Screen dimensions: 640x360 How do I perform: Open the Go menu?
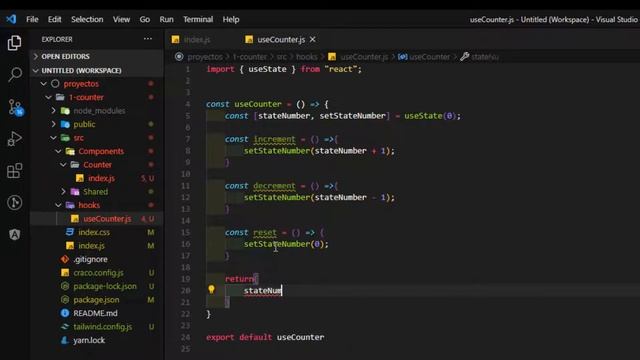tap(144, 19)
